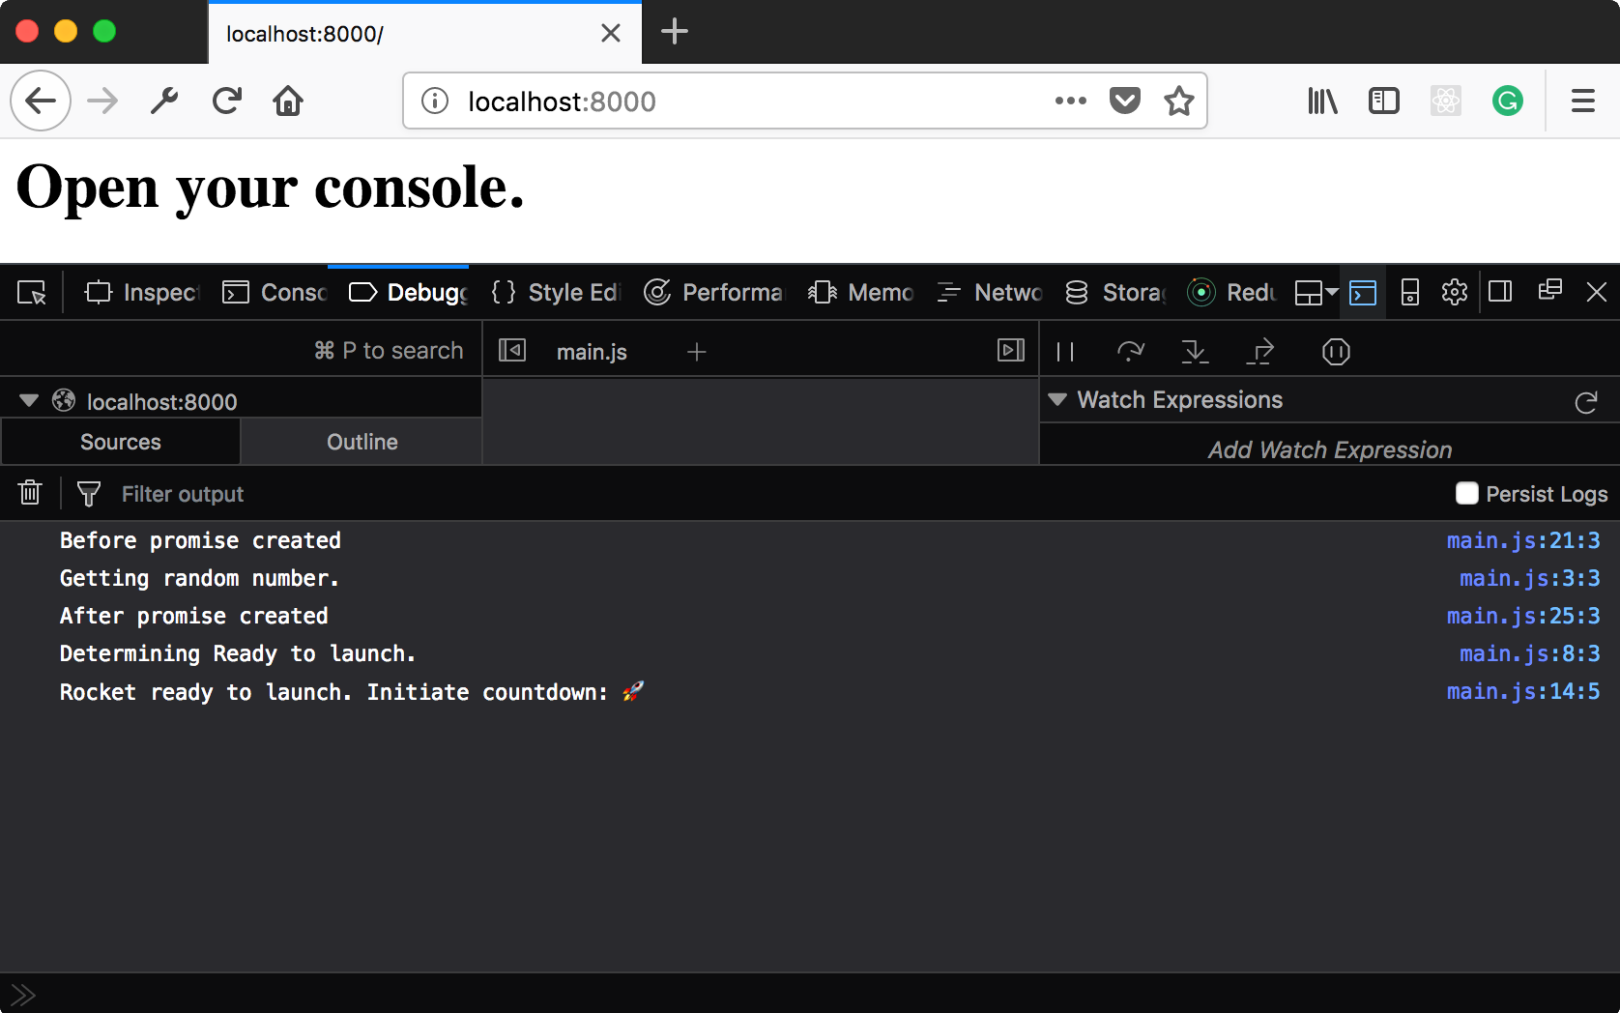Open React developer tools extension

tap(1446, 101)
